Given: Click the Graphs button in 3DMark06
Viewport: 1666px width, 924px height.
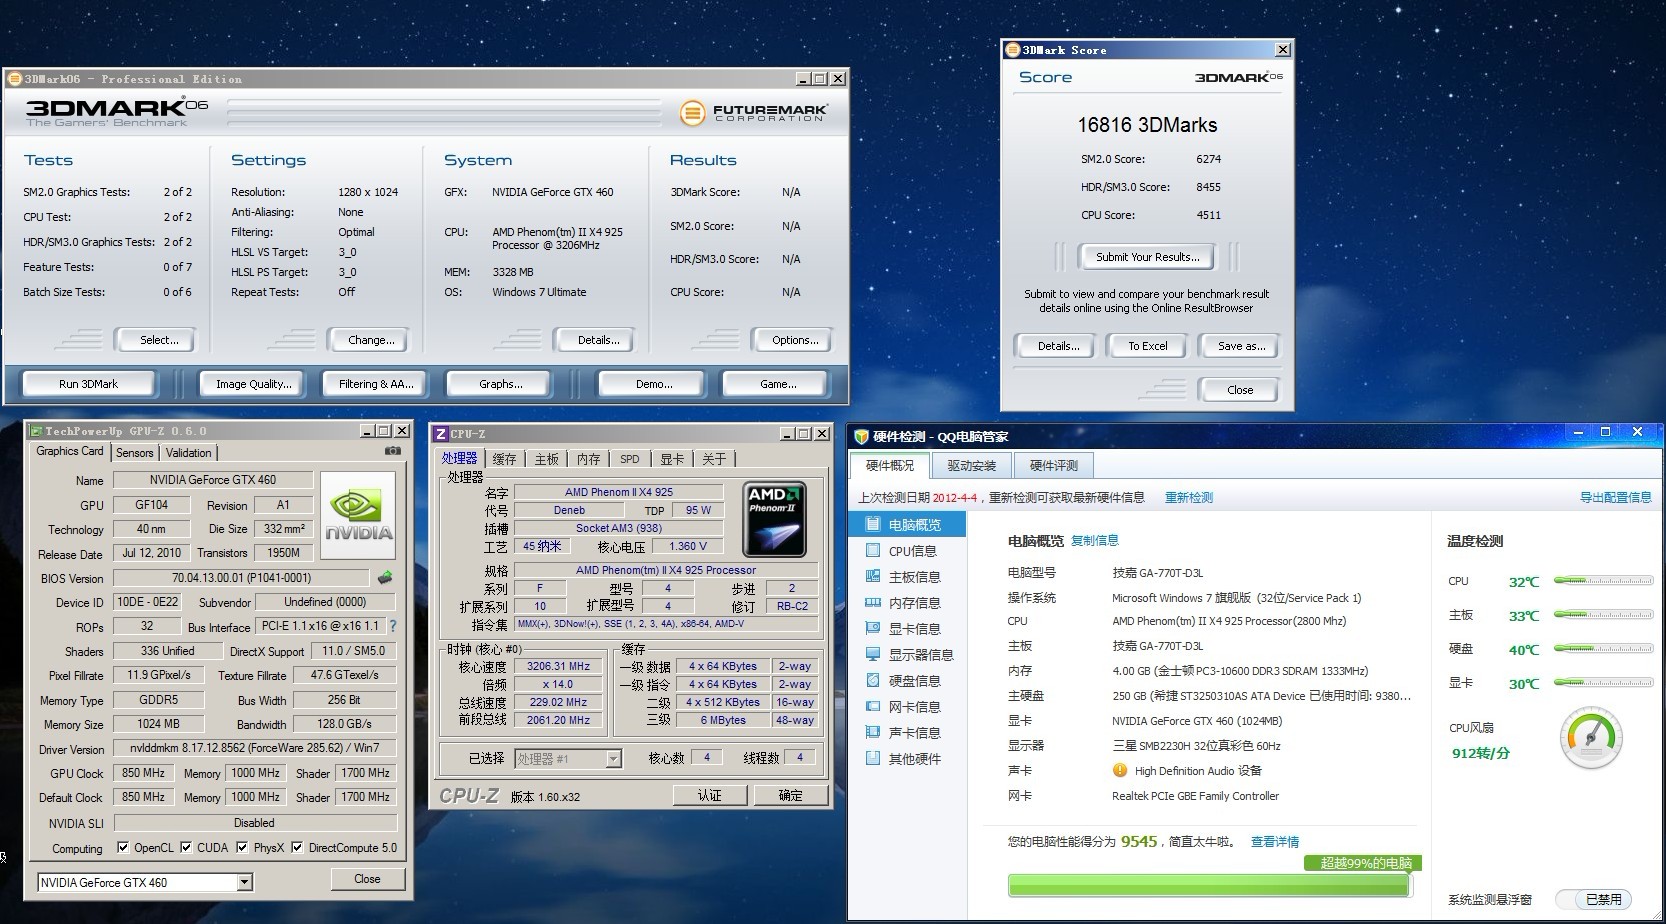Looking at the screenshot, I should point(500,383).
